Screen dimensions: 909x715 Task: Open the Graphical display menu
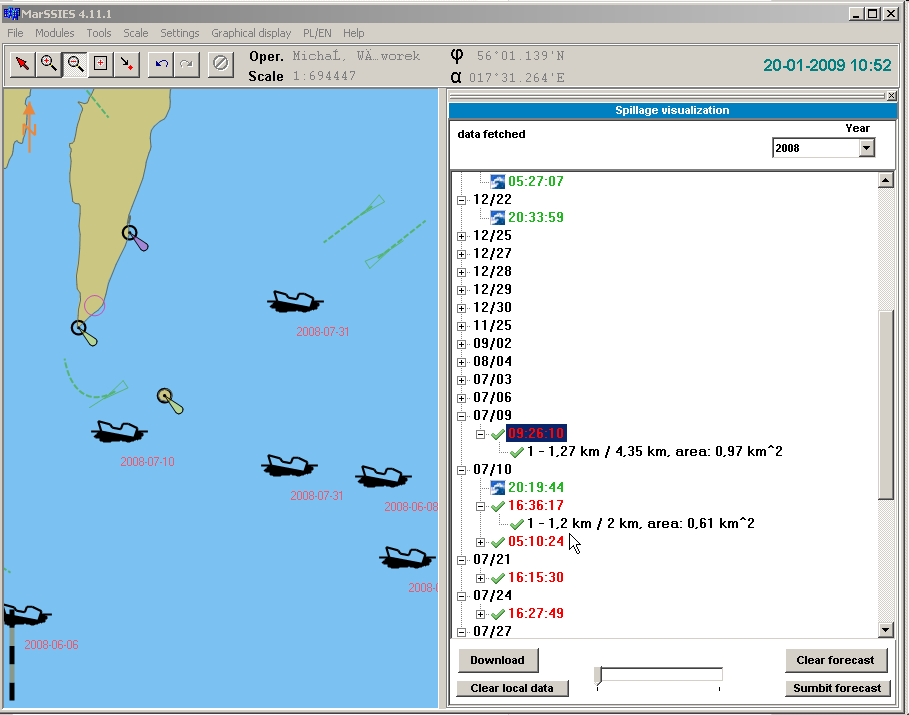pos(251,33)
